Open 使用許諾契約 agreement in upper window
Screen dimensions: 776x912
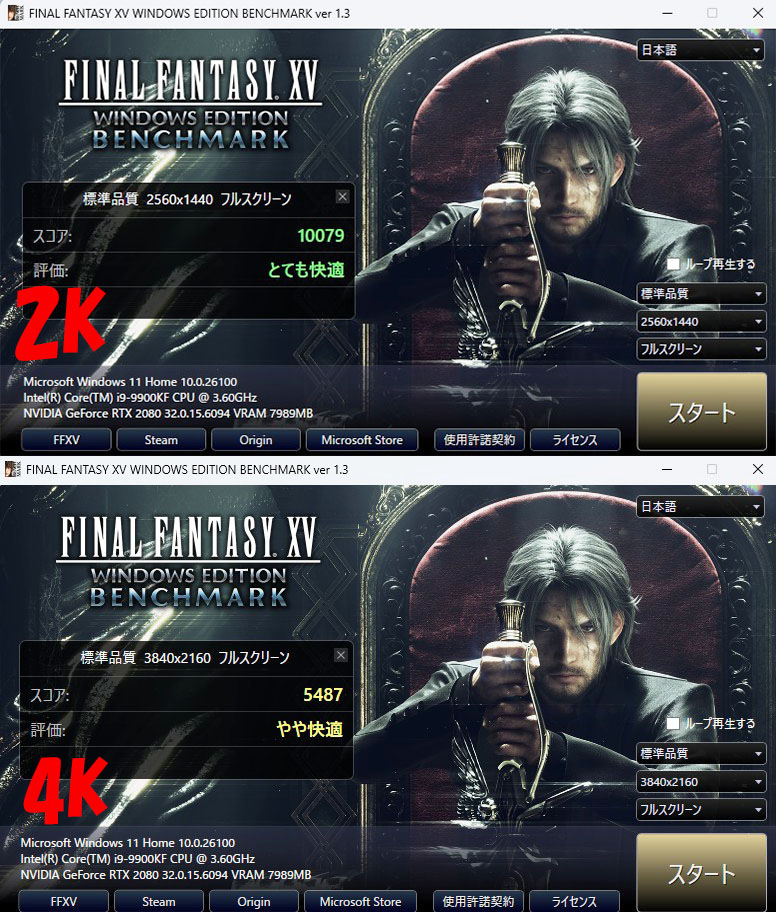(x=479, y=440)
